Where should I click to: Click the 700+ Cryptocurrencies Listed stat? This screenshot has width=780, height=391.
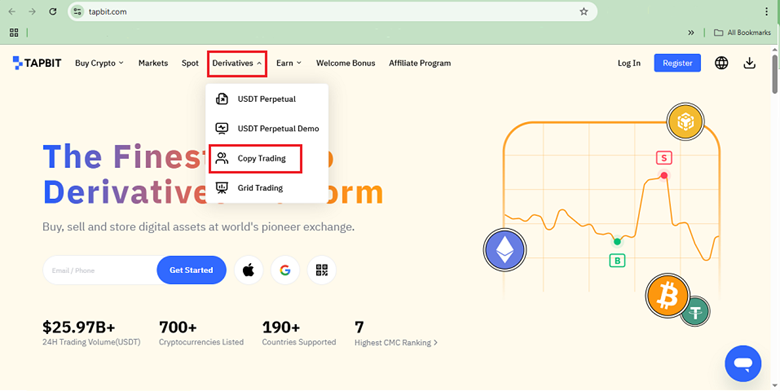click(201, 333)
